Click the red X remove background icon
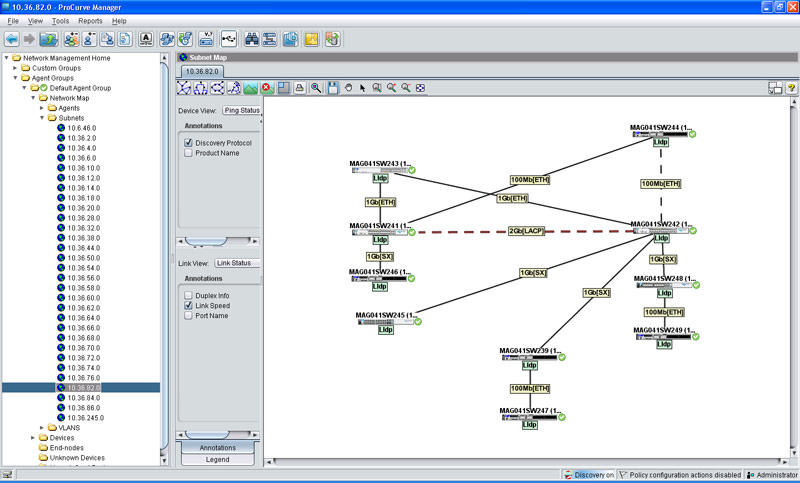Viewport: 800px width, 483px height. point(266,88)
